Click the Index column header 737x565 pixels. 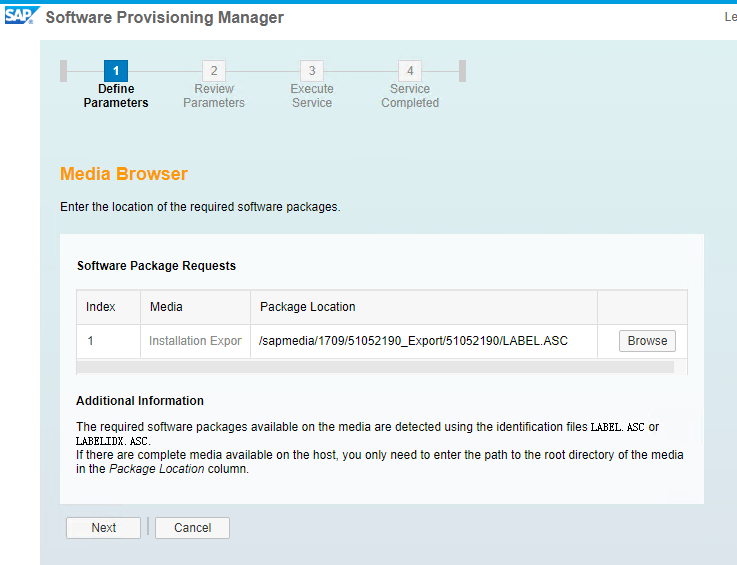[x=109, y=307]
